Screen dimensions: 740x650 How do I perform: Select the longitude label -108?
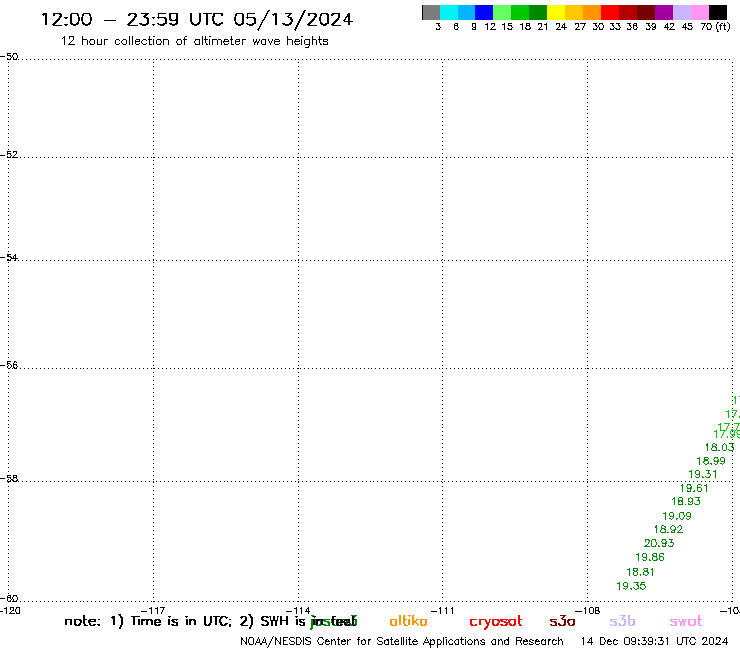587,611
